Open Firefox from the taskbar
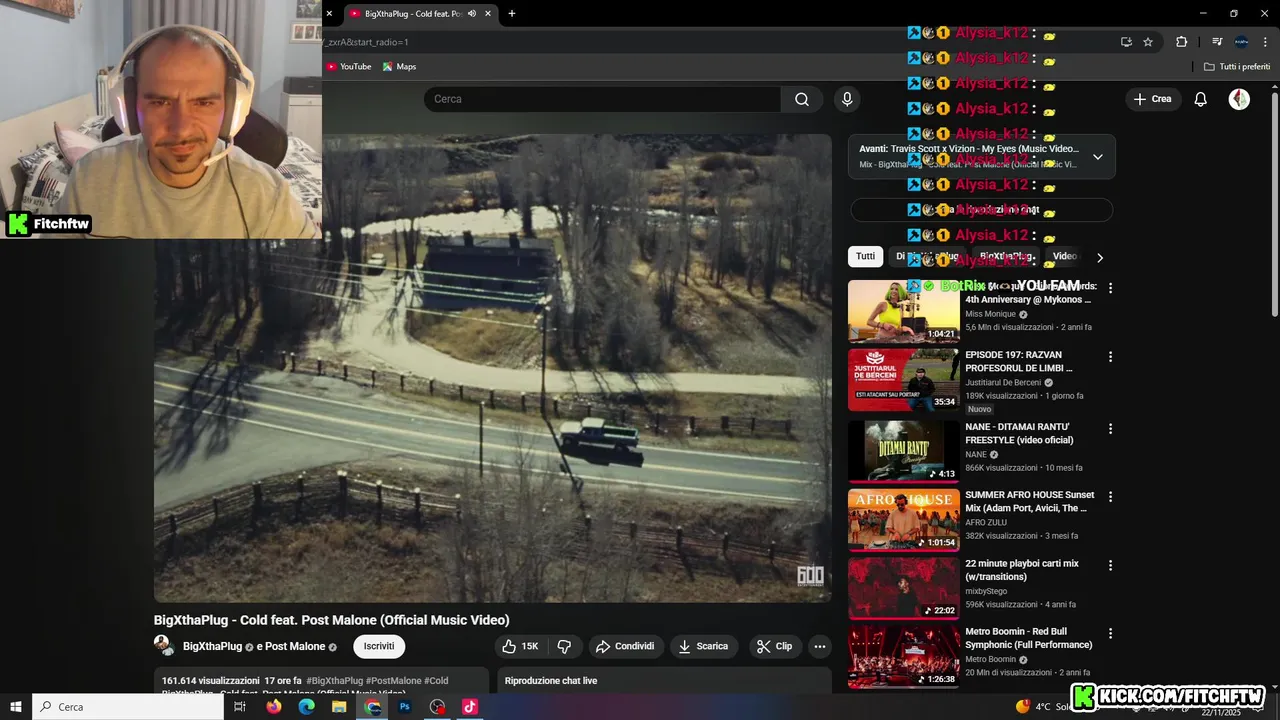 coord(274,707)
